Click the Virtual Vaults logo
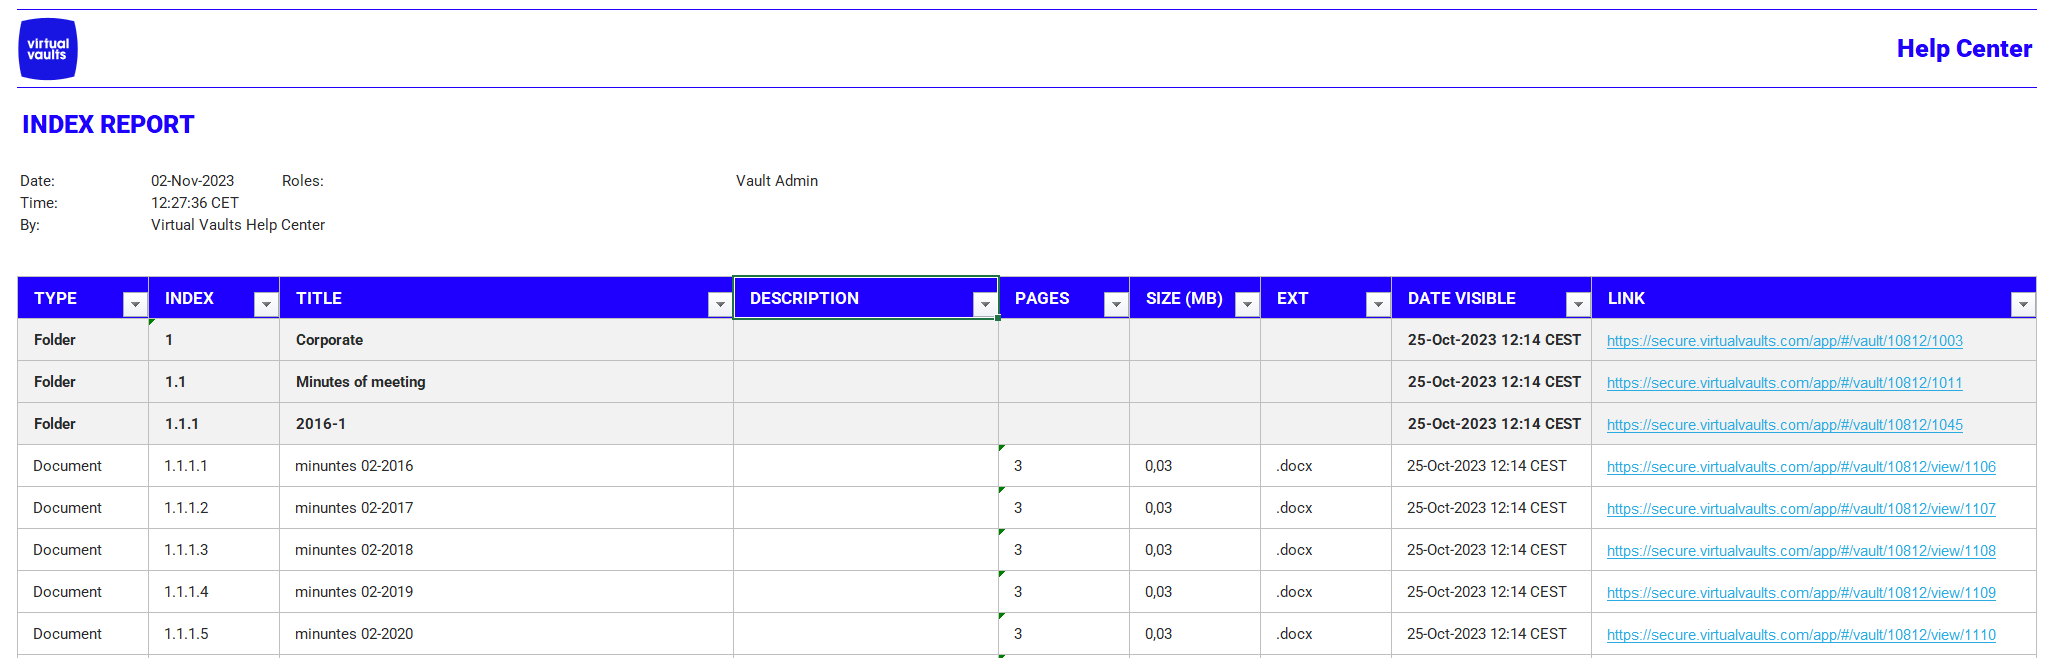This screenshot has height=658, width=2054. pyautogui.click(x=48, y=49)
